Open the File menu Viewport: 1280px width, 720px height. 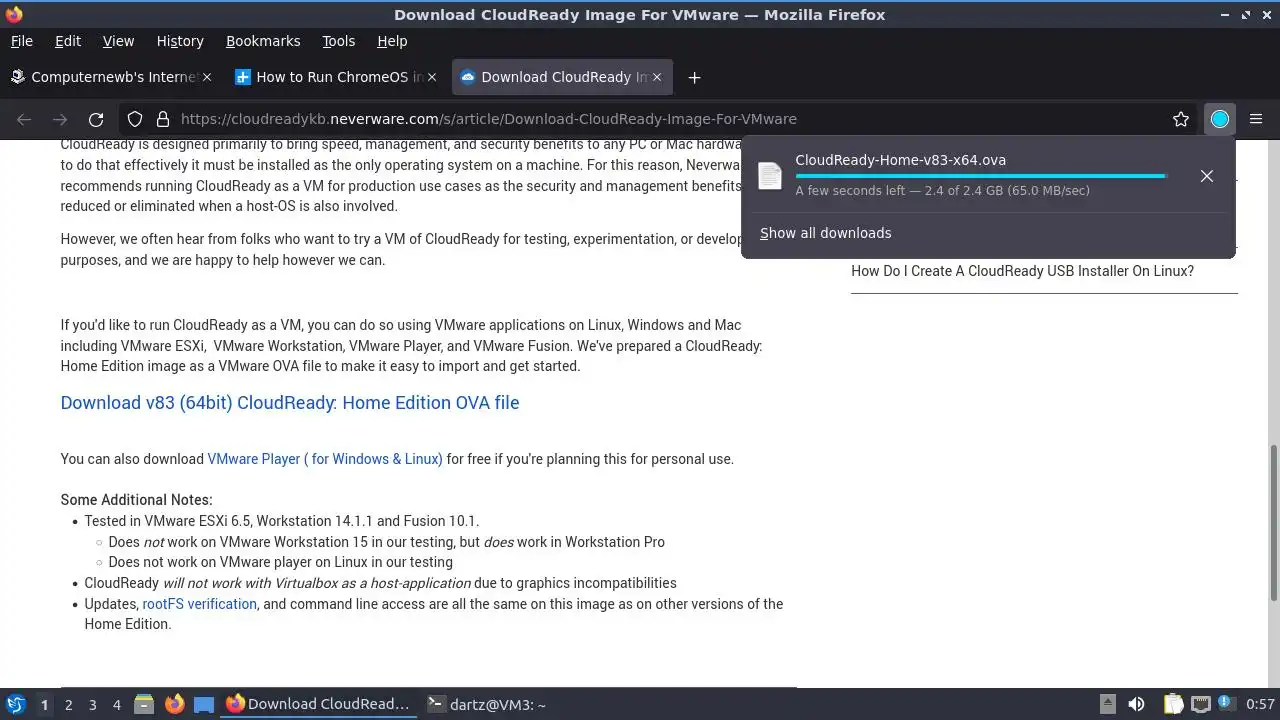coord(21,41)
